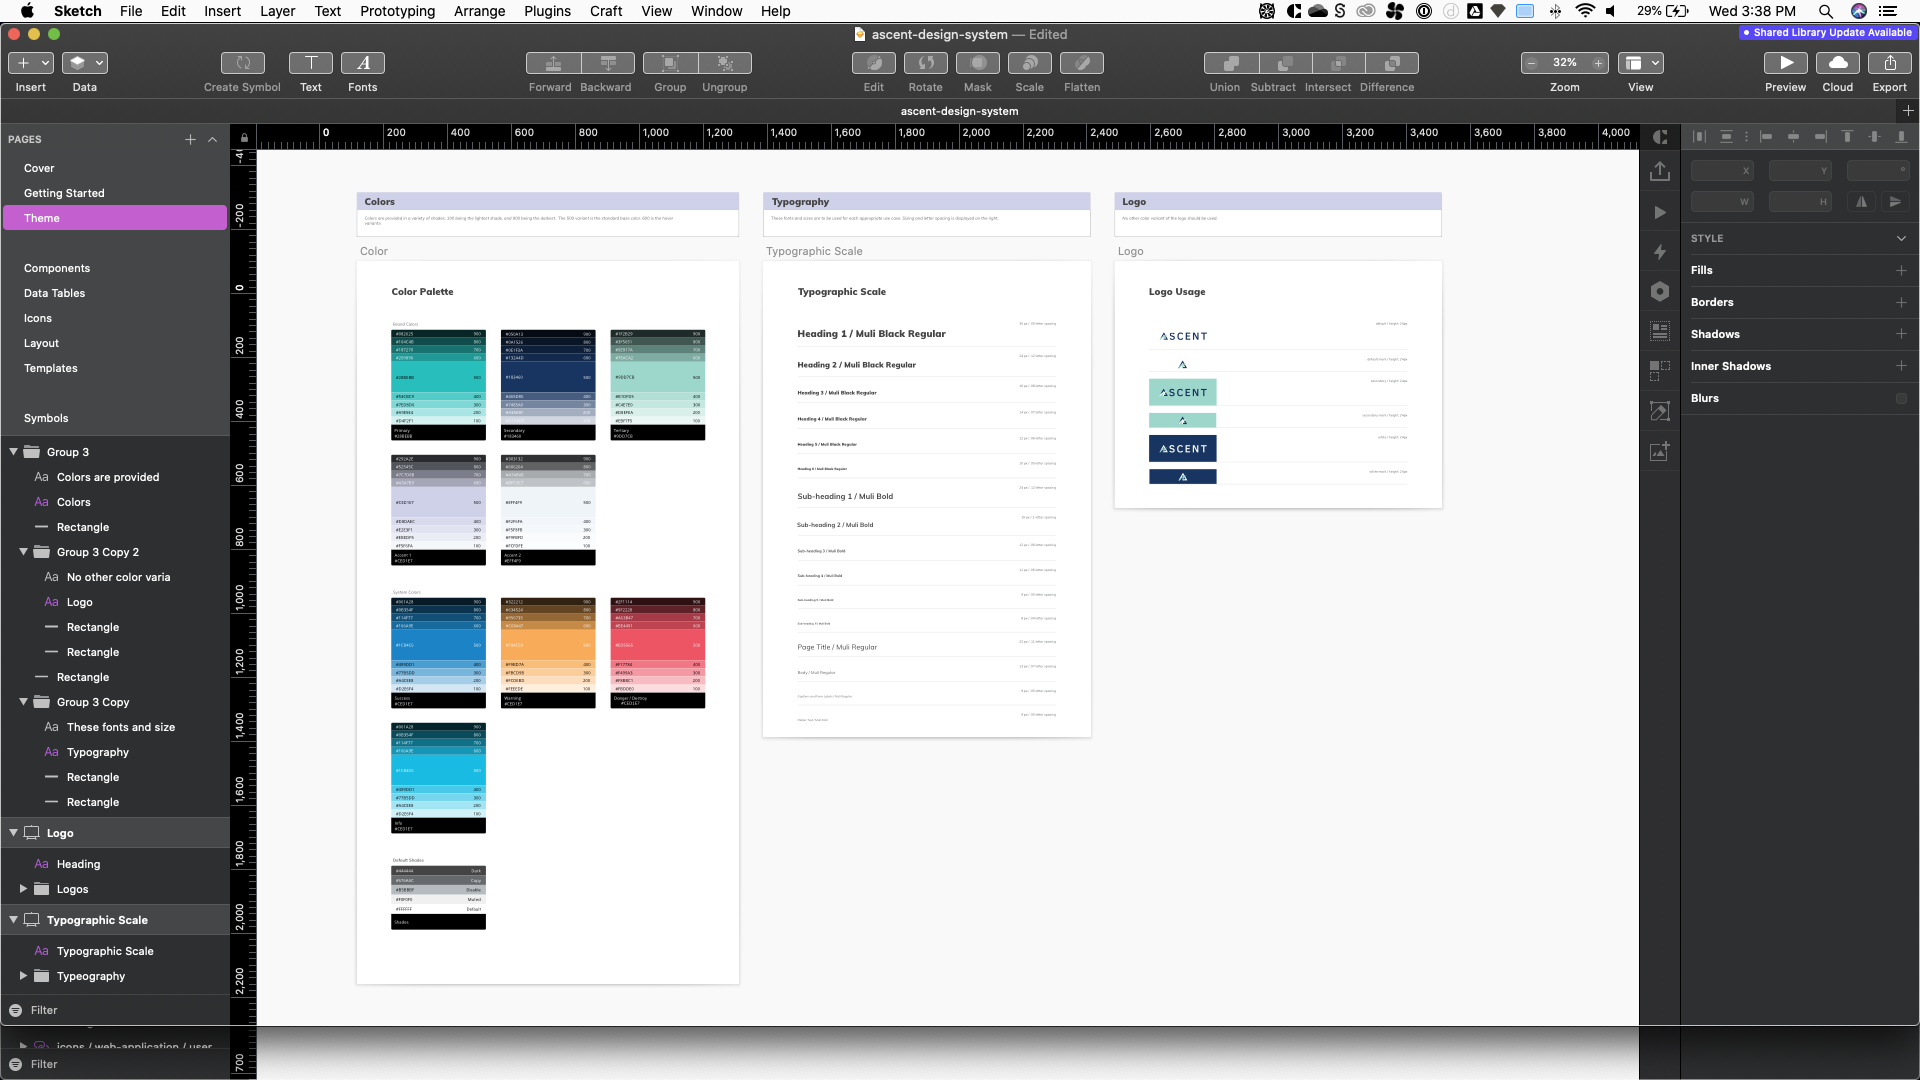Image resolution: width=1920 pixels, height=1080 pixels.
Task: Click the Mask tool icon
Action: 977,63
